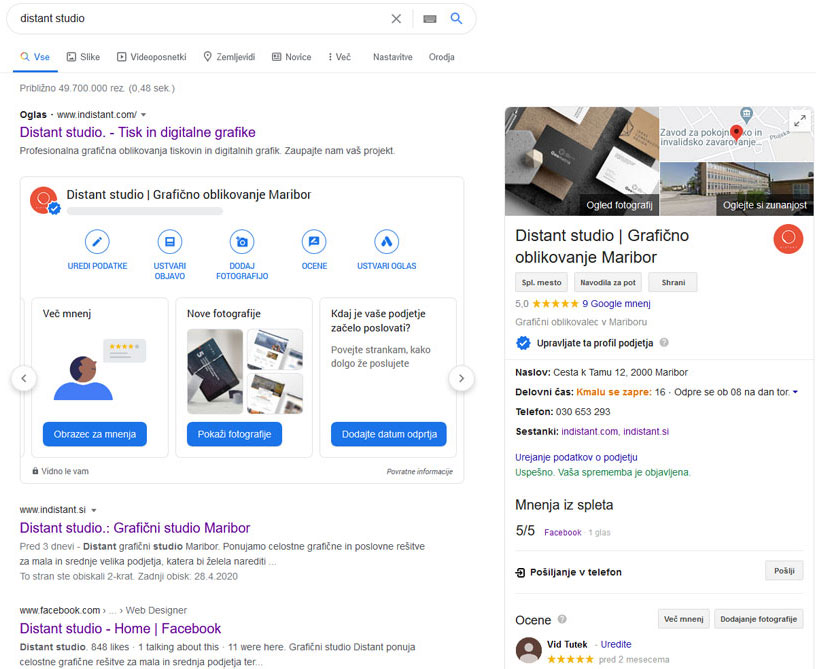Show the previous card with the left arrow
This screenshot has height=669, width=816.
24,378
